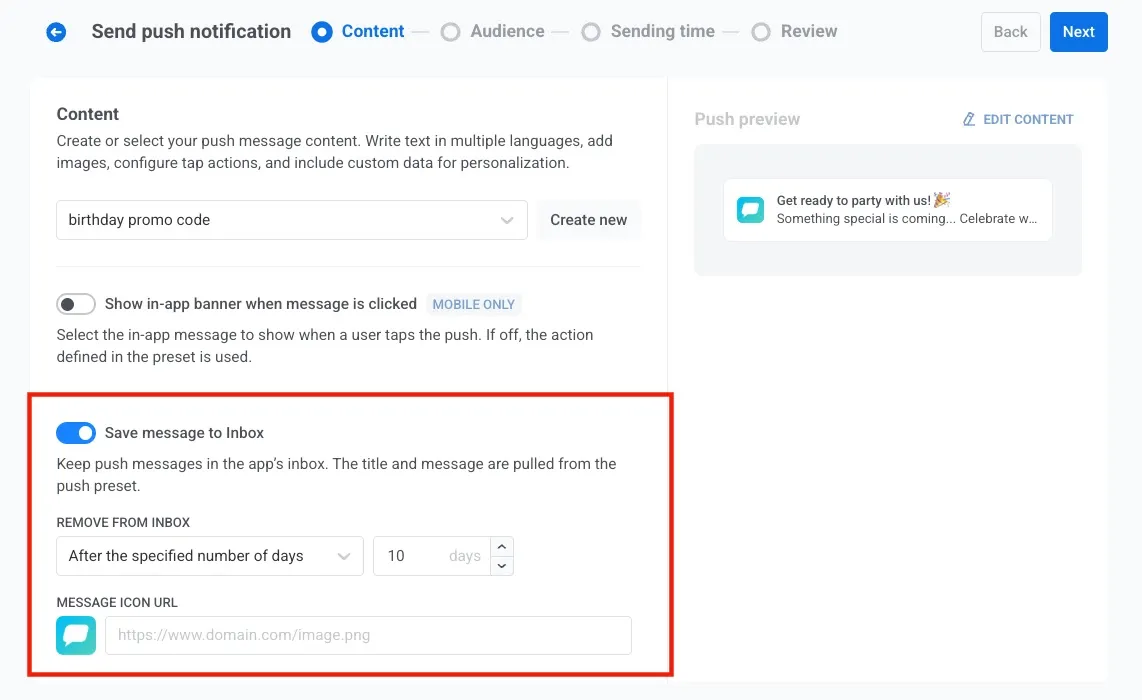This screenshot has height=700, width=1142.
Task: Click the MOBILE ONLY badge
Action: pyautogui.click(x=474, y=304)
